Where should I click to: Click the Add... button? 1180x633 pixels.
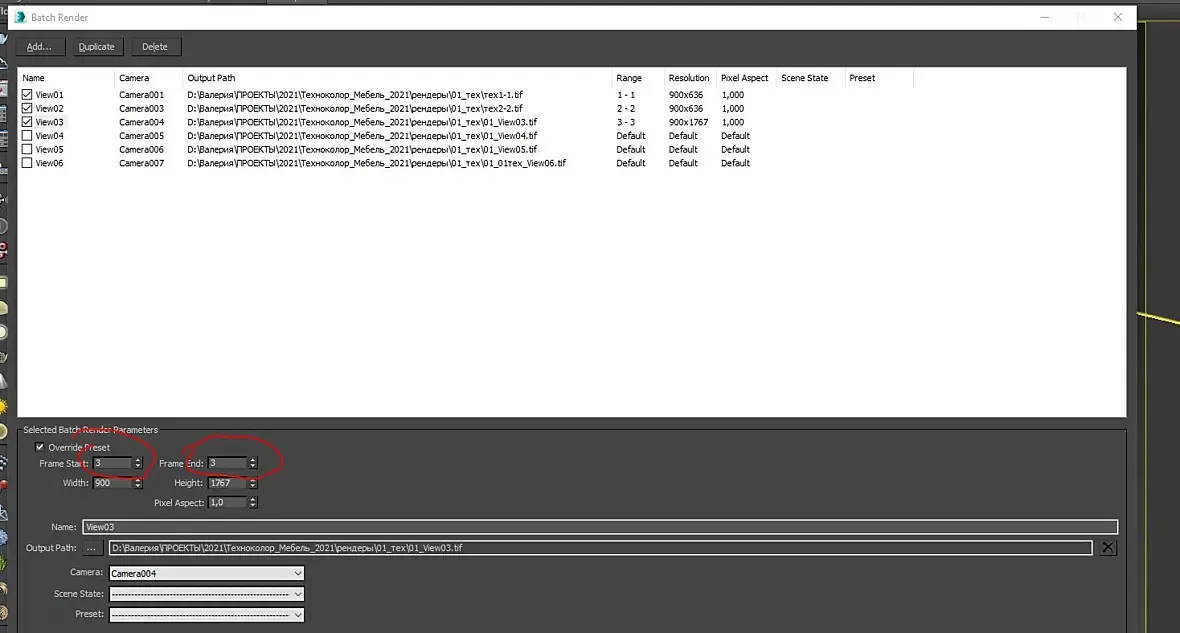click(x=39, y=47)
